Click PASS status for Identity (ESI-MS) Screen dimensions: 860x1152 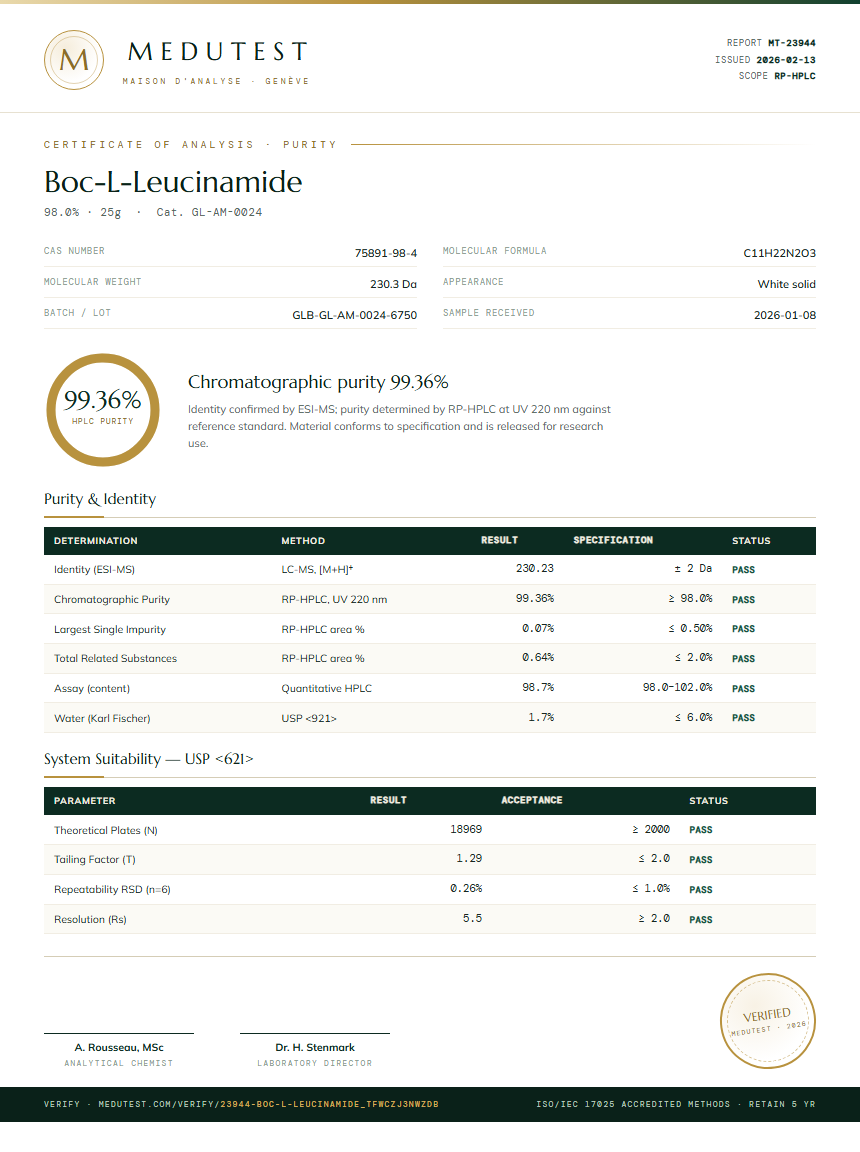tap(743, 569)
